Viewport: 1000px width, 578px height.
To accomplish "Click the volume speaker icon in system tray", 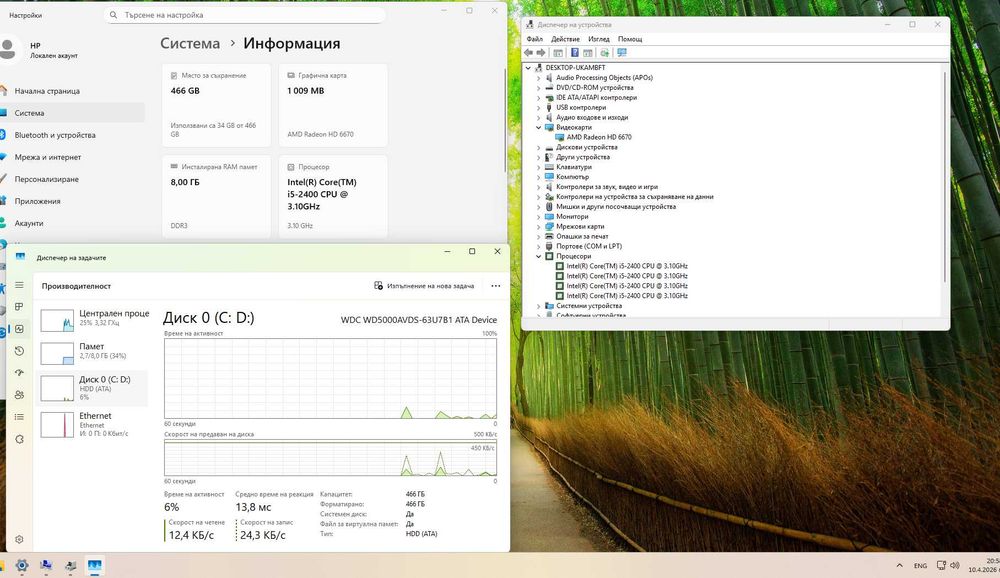I will [x=955, y=565].
